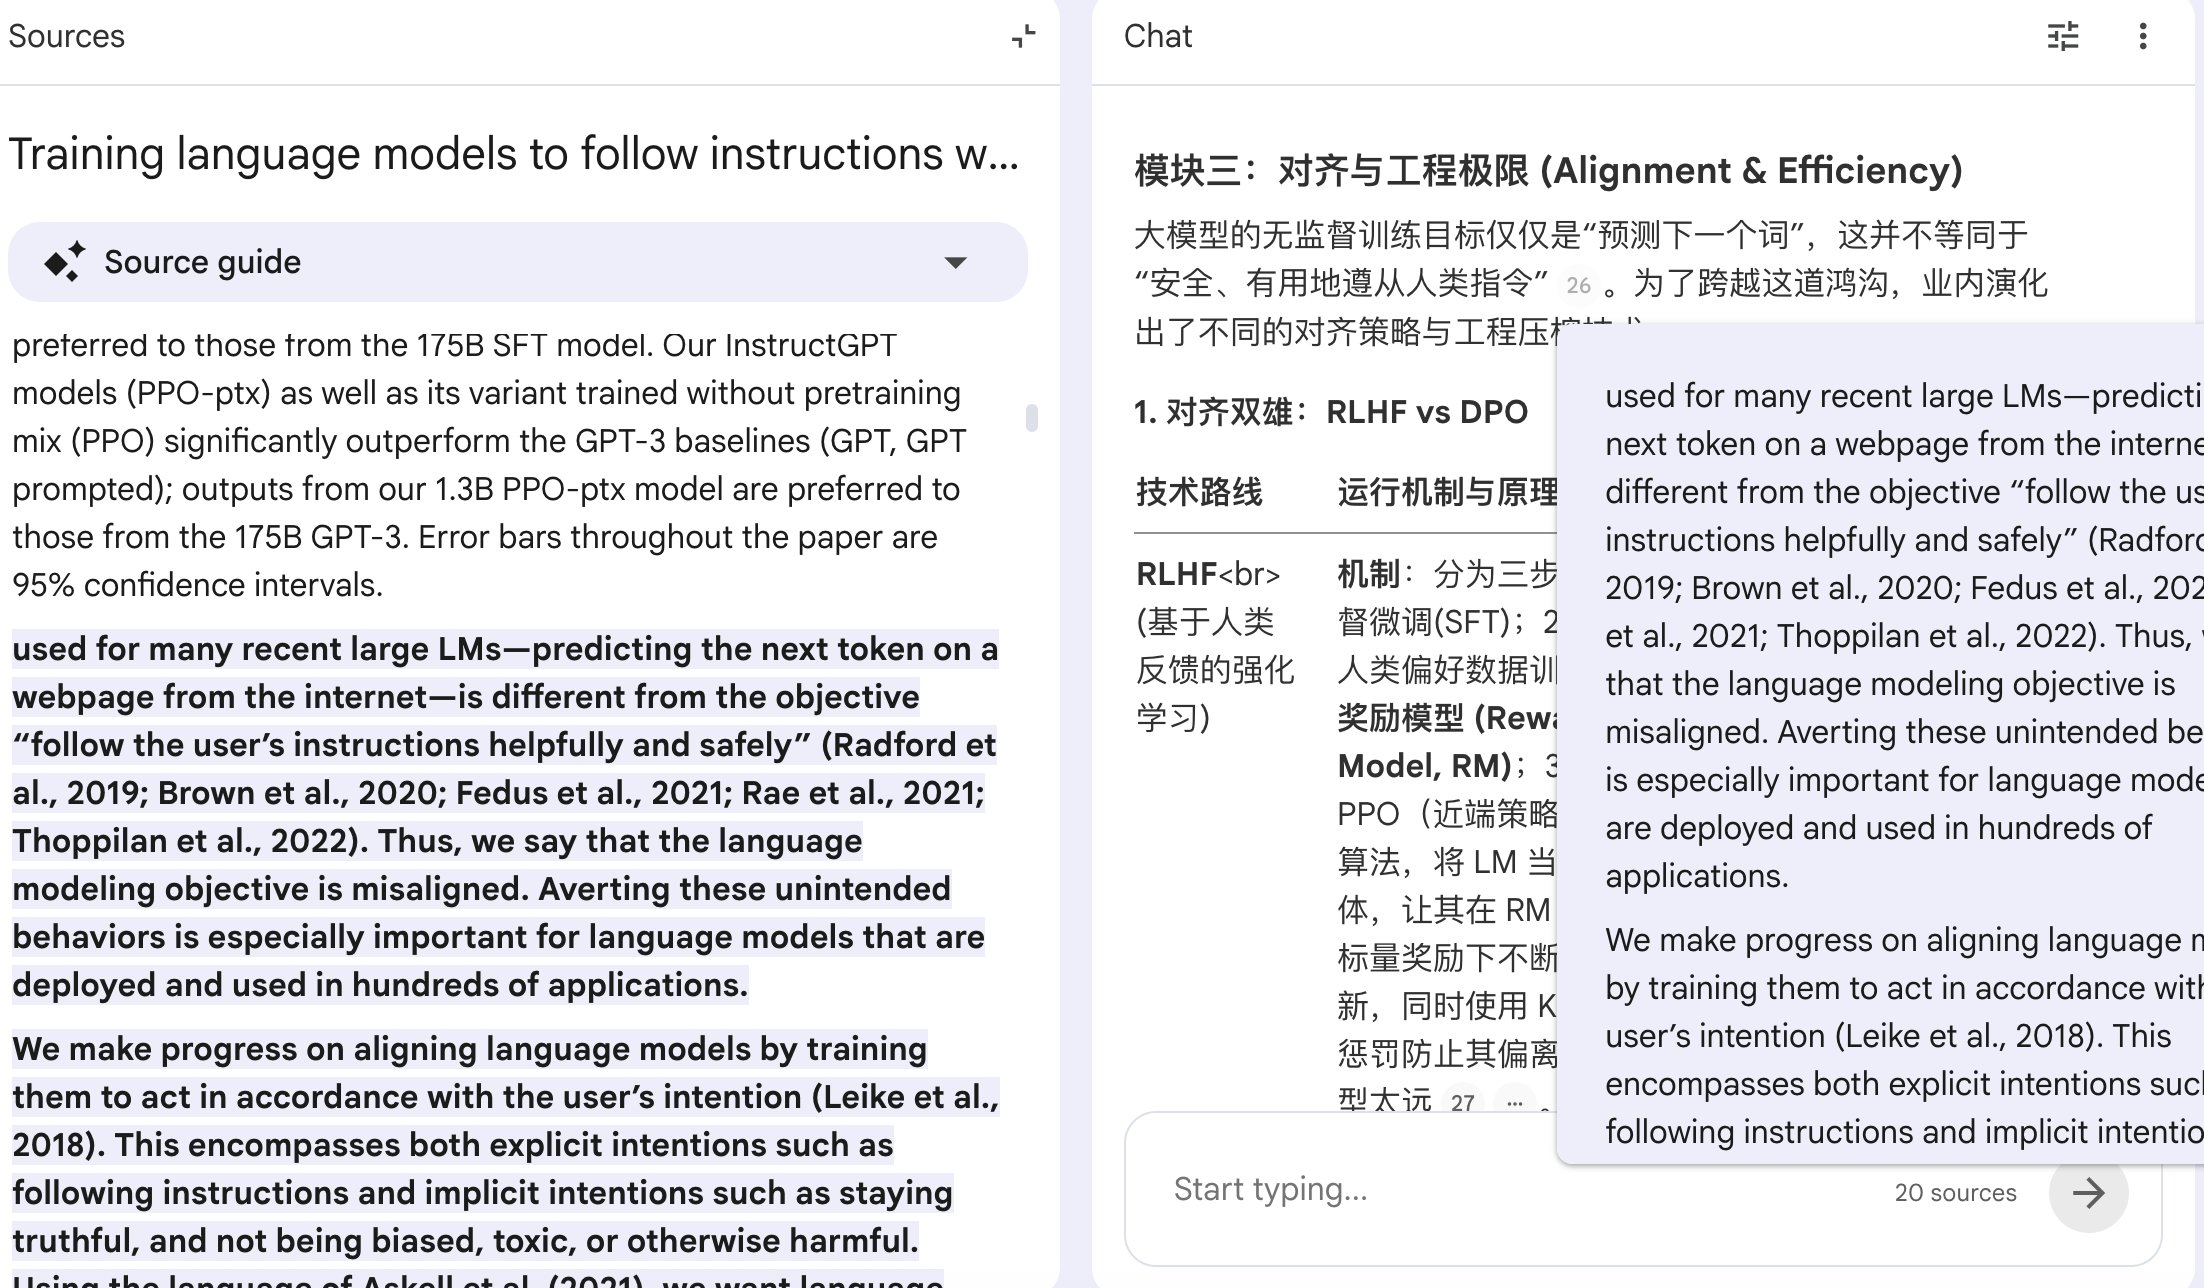Open citation number 27 in the table
The height and width of the screenshot is (1288, 2204).
pos(1462,1102)
